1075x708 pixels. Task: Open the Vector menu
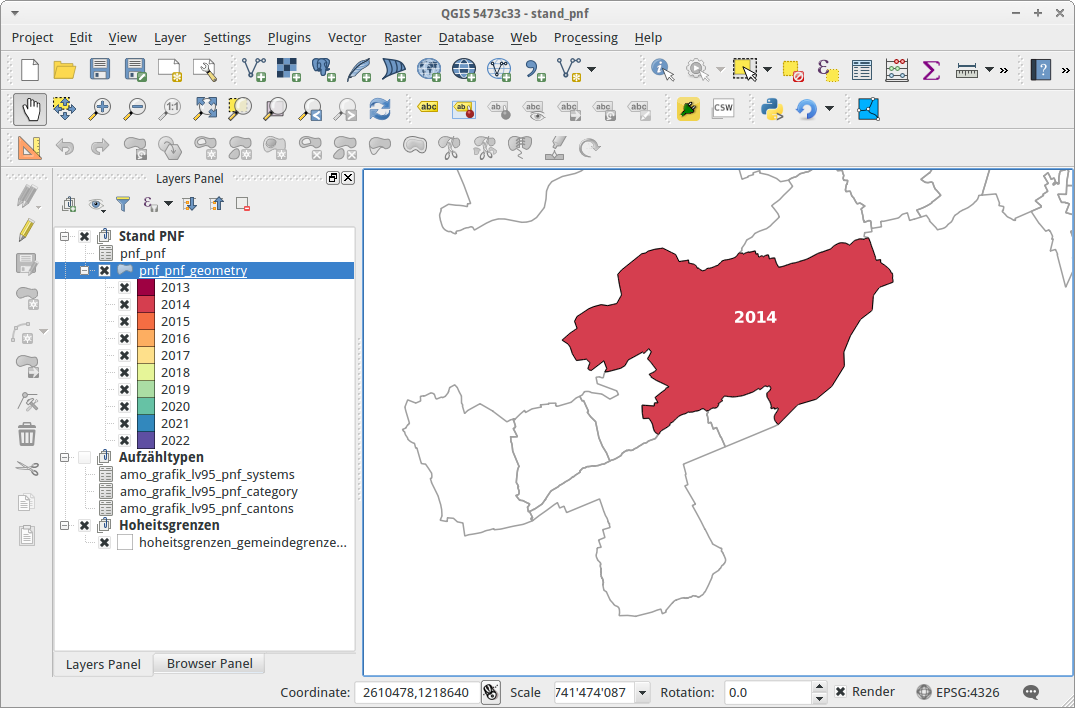tap(347, 38)
